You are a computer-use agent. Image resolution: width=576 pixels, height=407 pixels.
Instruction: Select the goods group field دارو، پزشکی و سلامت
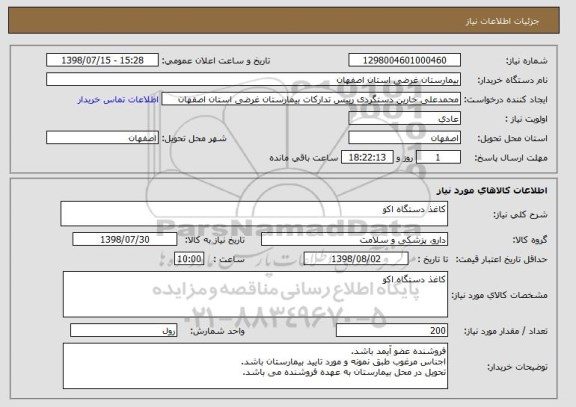(354, 240)
